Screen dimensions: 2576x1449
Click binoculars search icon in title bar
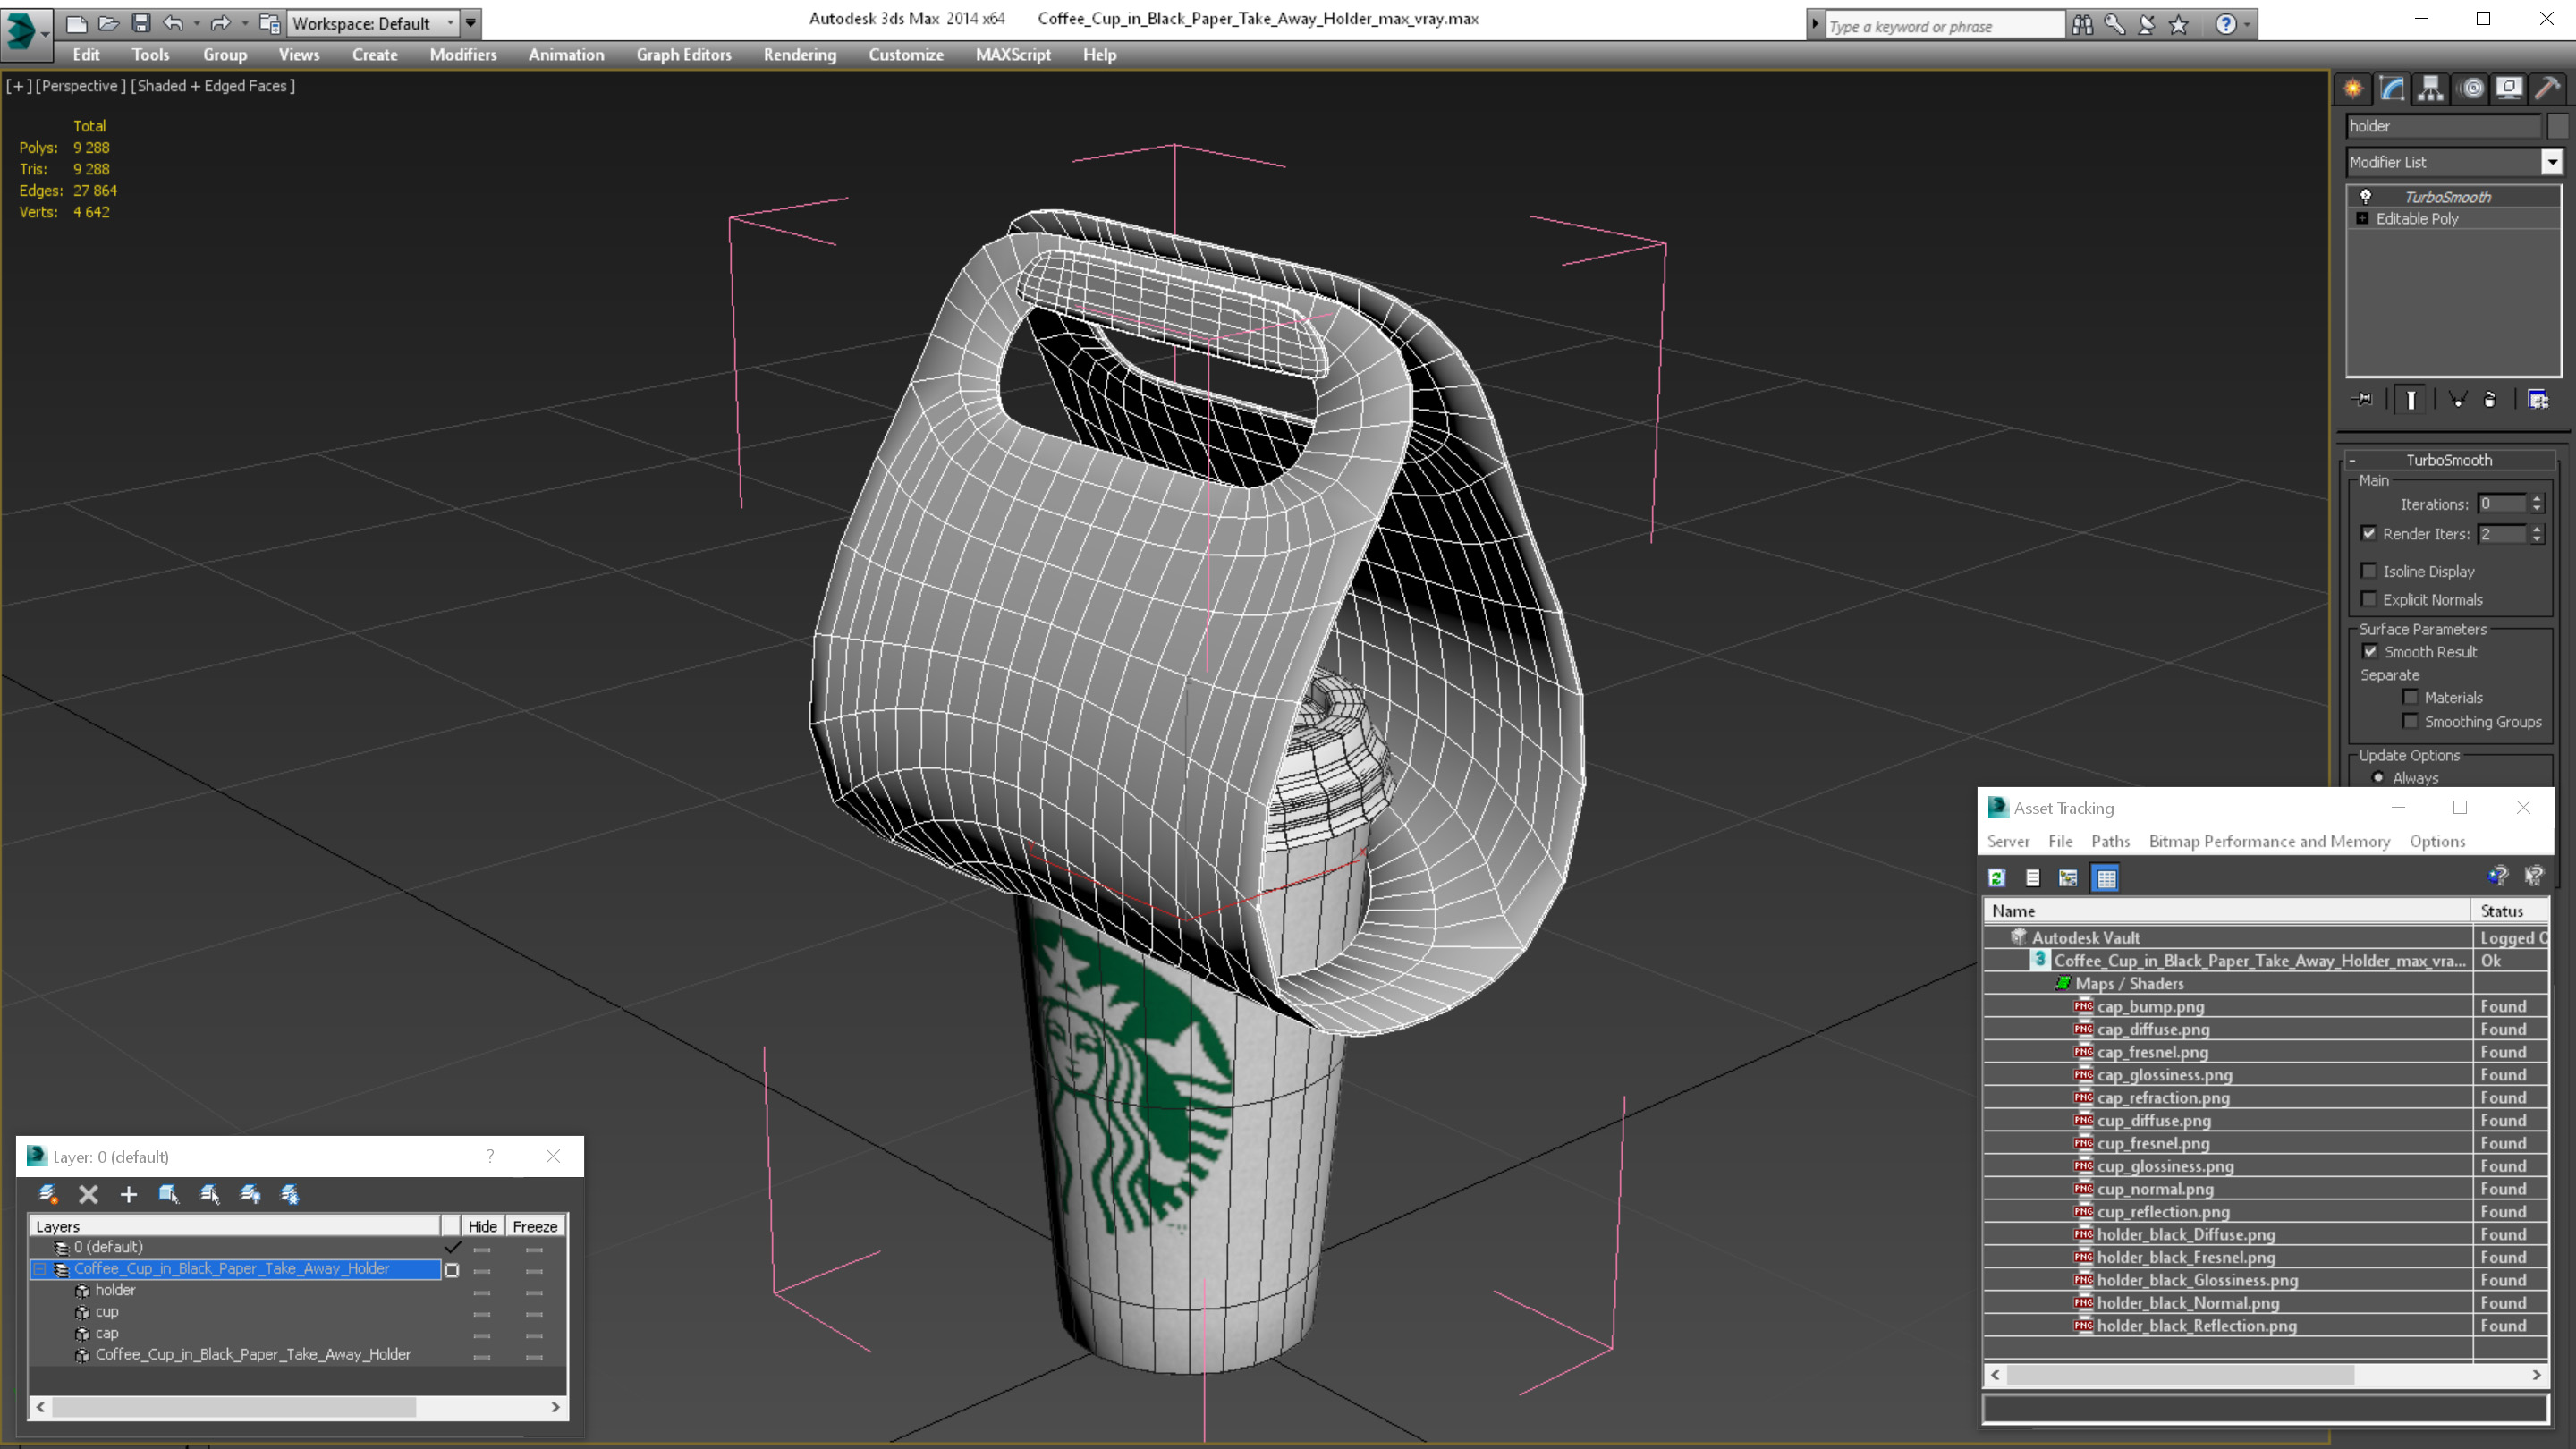2082,25
